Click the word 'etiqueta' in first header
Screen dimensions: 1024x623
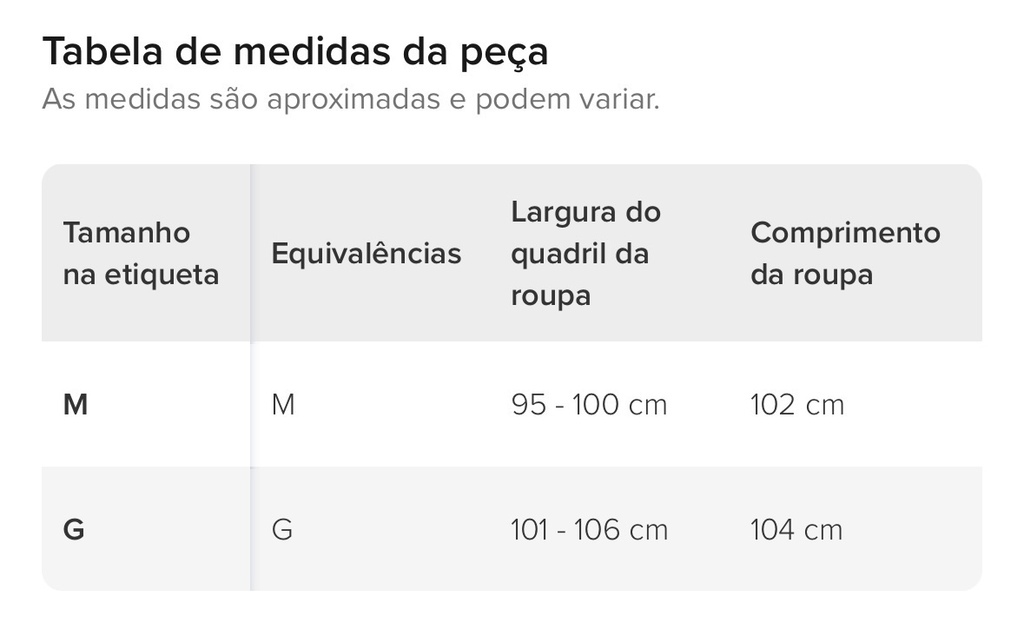[162, 275]
